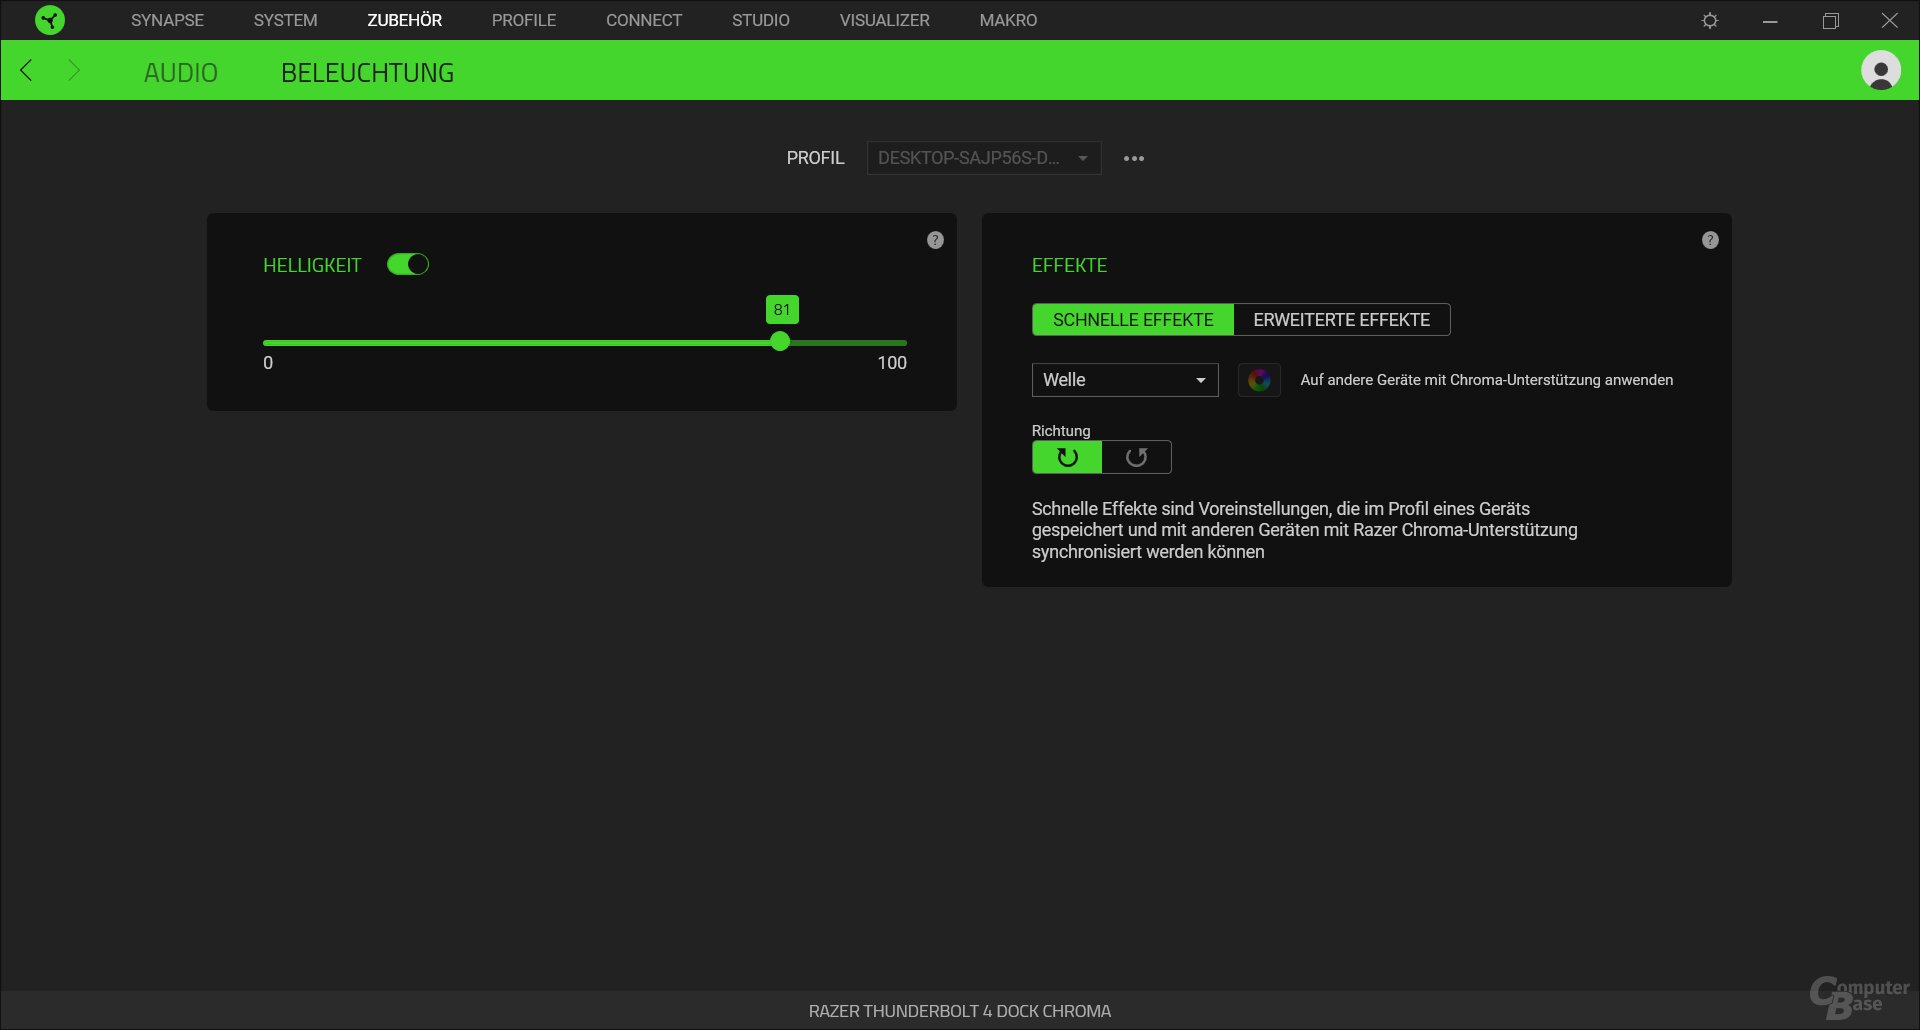Switch to the Audio subtab
The width and height of the screenshot is (1920, 1030).
coord(181,73)
